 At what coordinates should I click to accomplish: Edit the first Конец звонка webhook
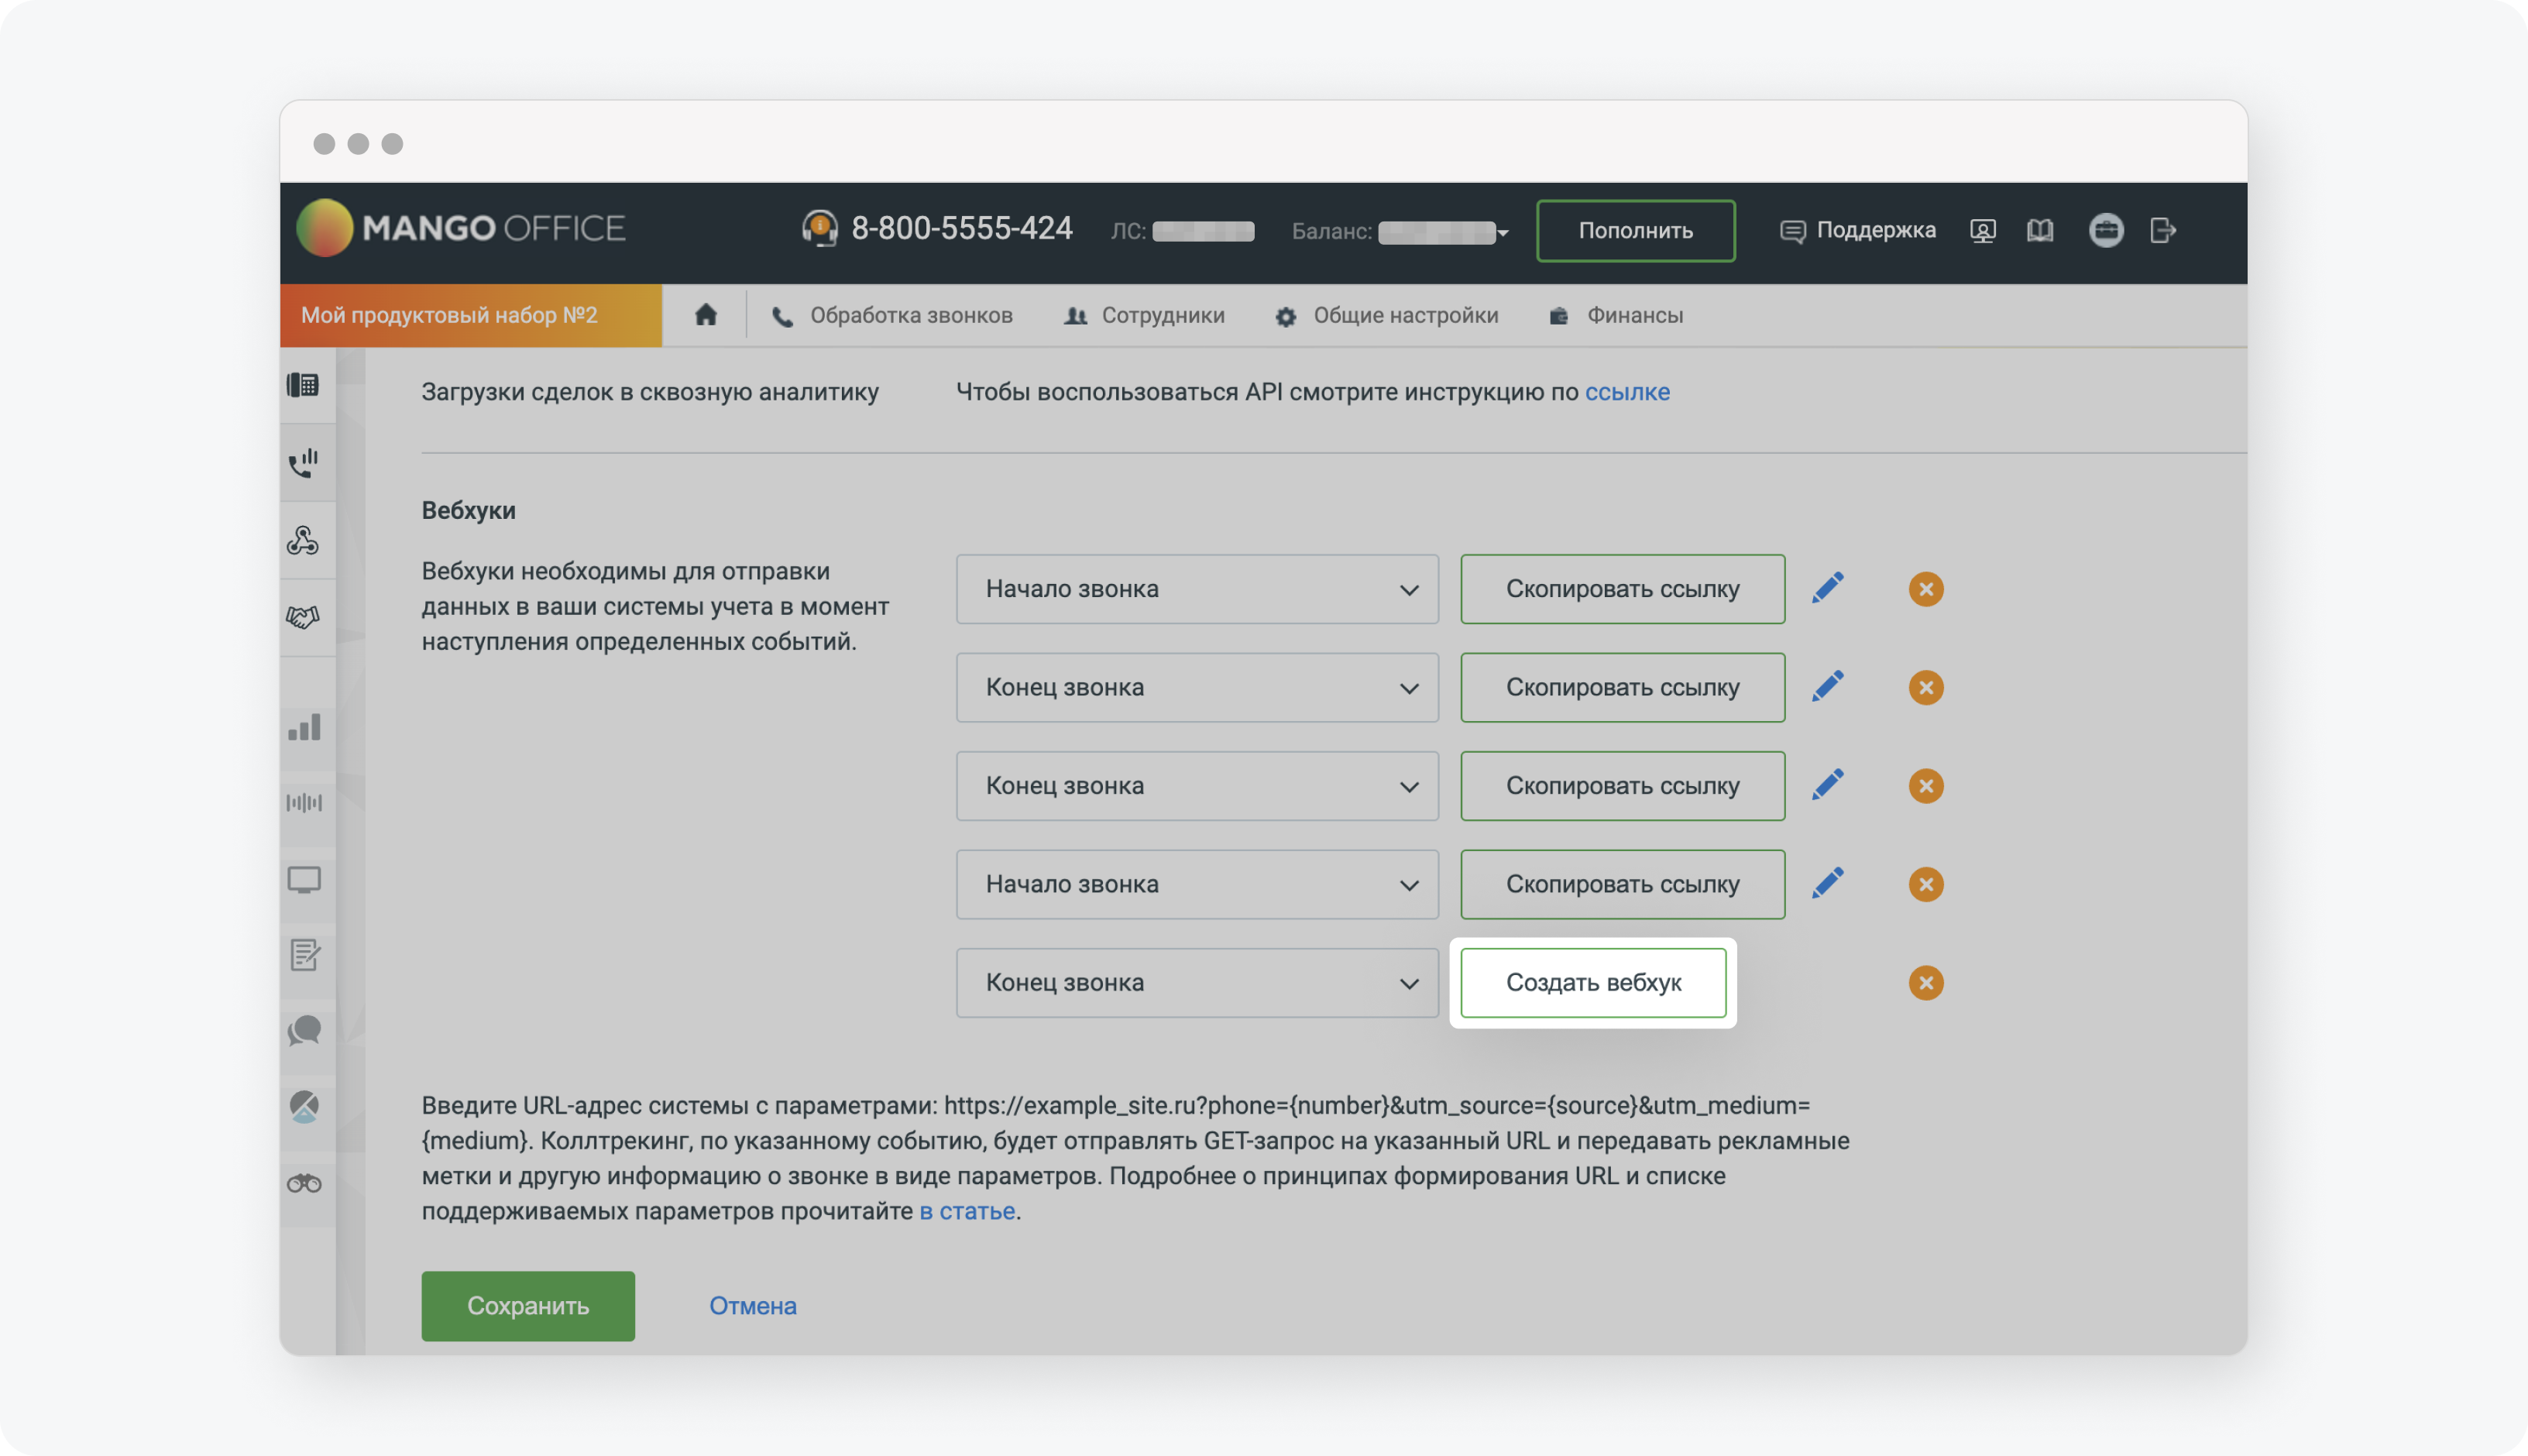click(x=1828, y=686)
